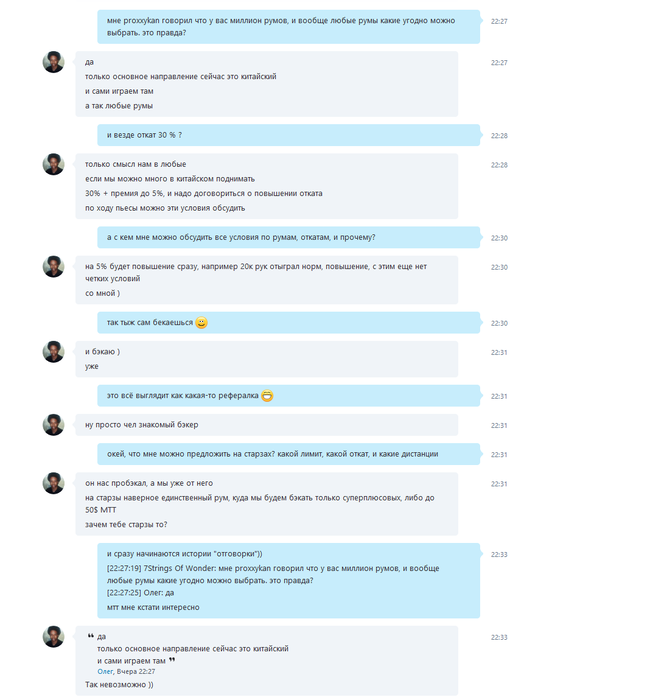Image resolution: width=653 pixels, height=700 pixels.
Task: Click avatar next to 'он нас пробэкал' message
Action: coord(54,483)
